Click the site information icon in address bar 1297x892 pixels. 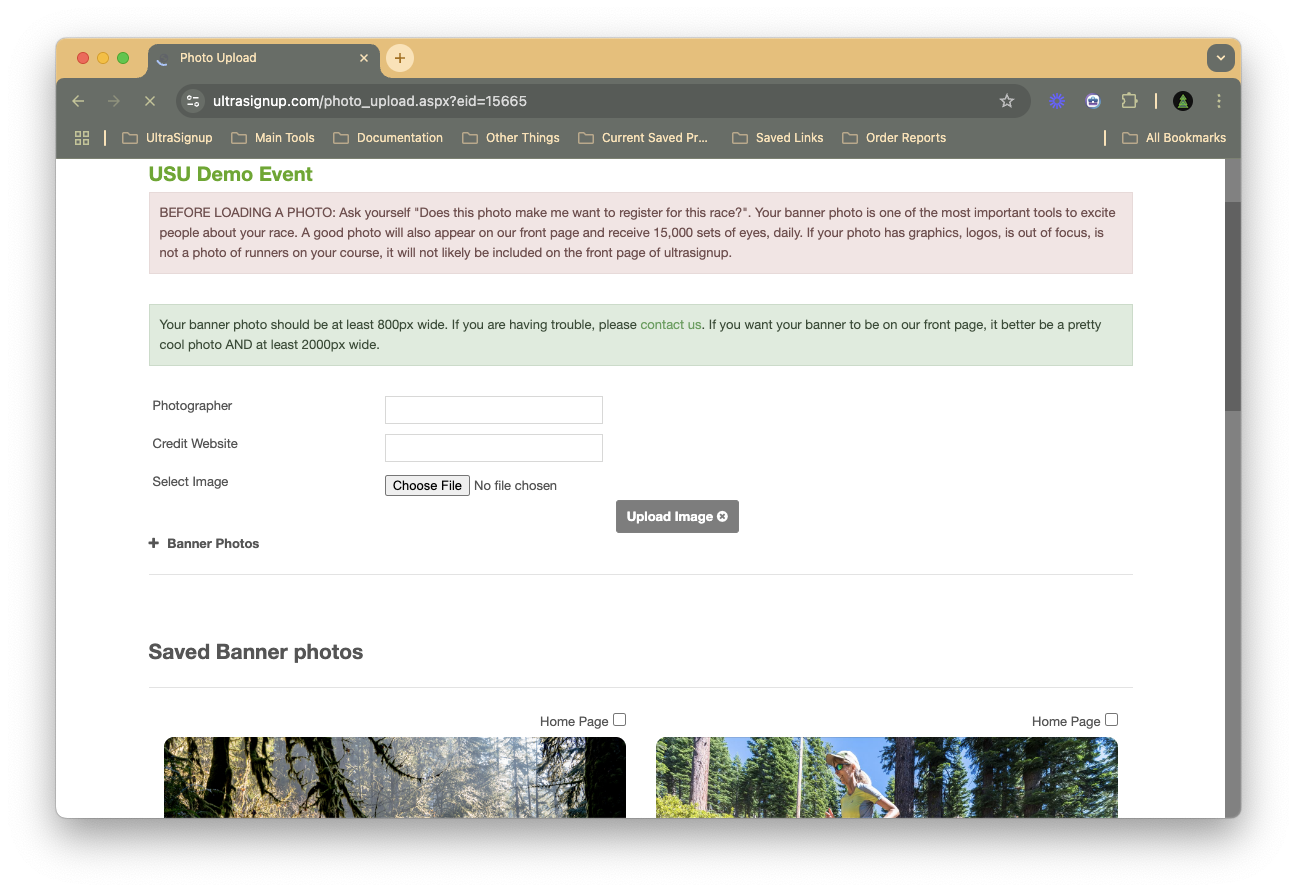pyautogui.click(x=194, y=101)
